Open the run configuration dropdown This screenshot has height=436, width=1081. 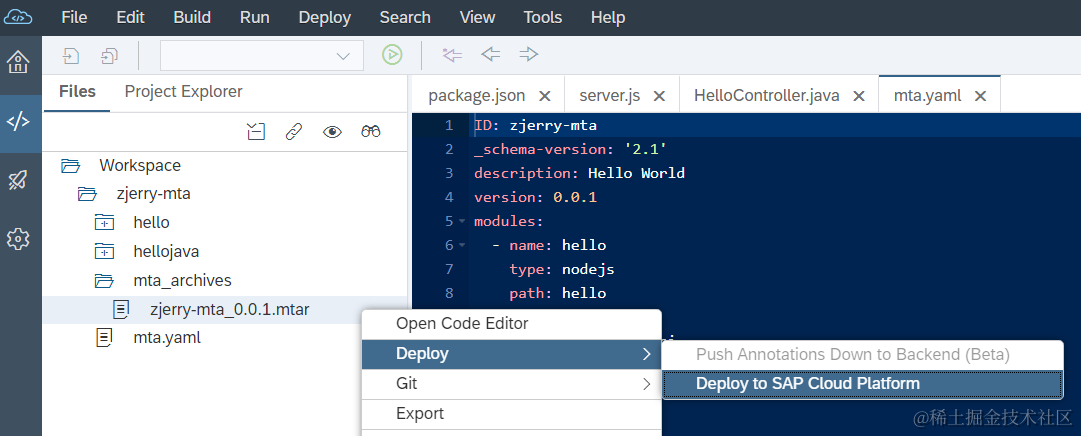pos(262,55)
